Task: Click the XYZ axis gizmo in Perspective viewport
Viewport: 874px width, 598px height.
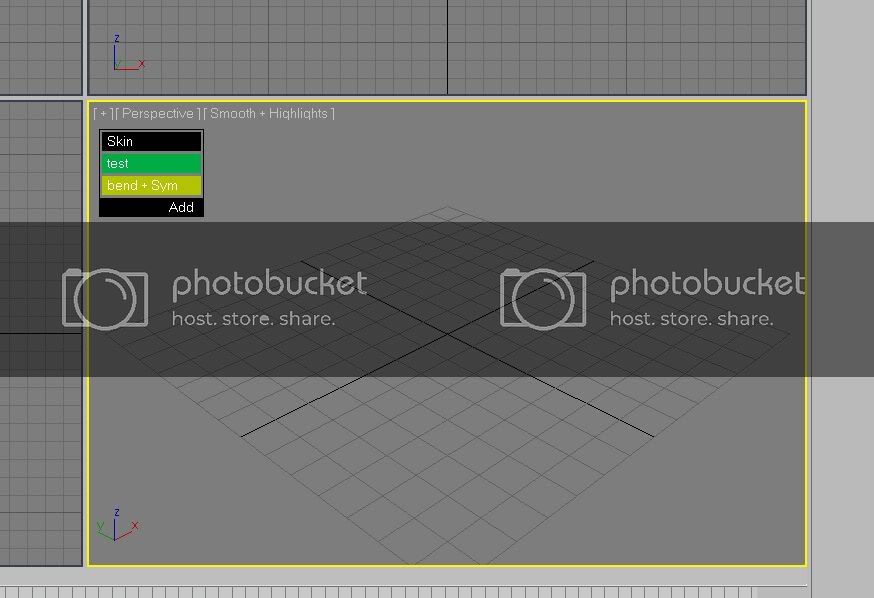Action: (x=117, y=526)
